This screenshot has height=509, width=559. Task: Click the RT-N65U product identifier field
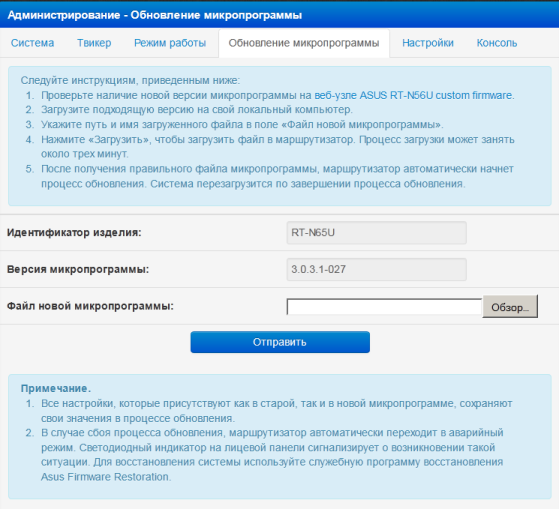click(x=376, y=233)
